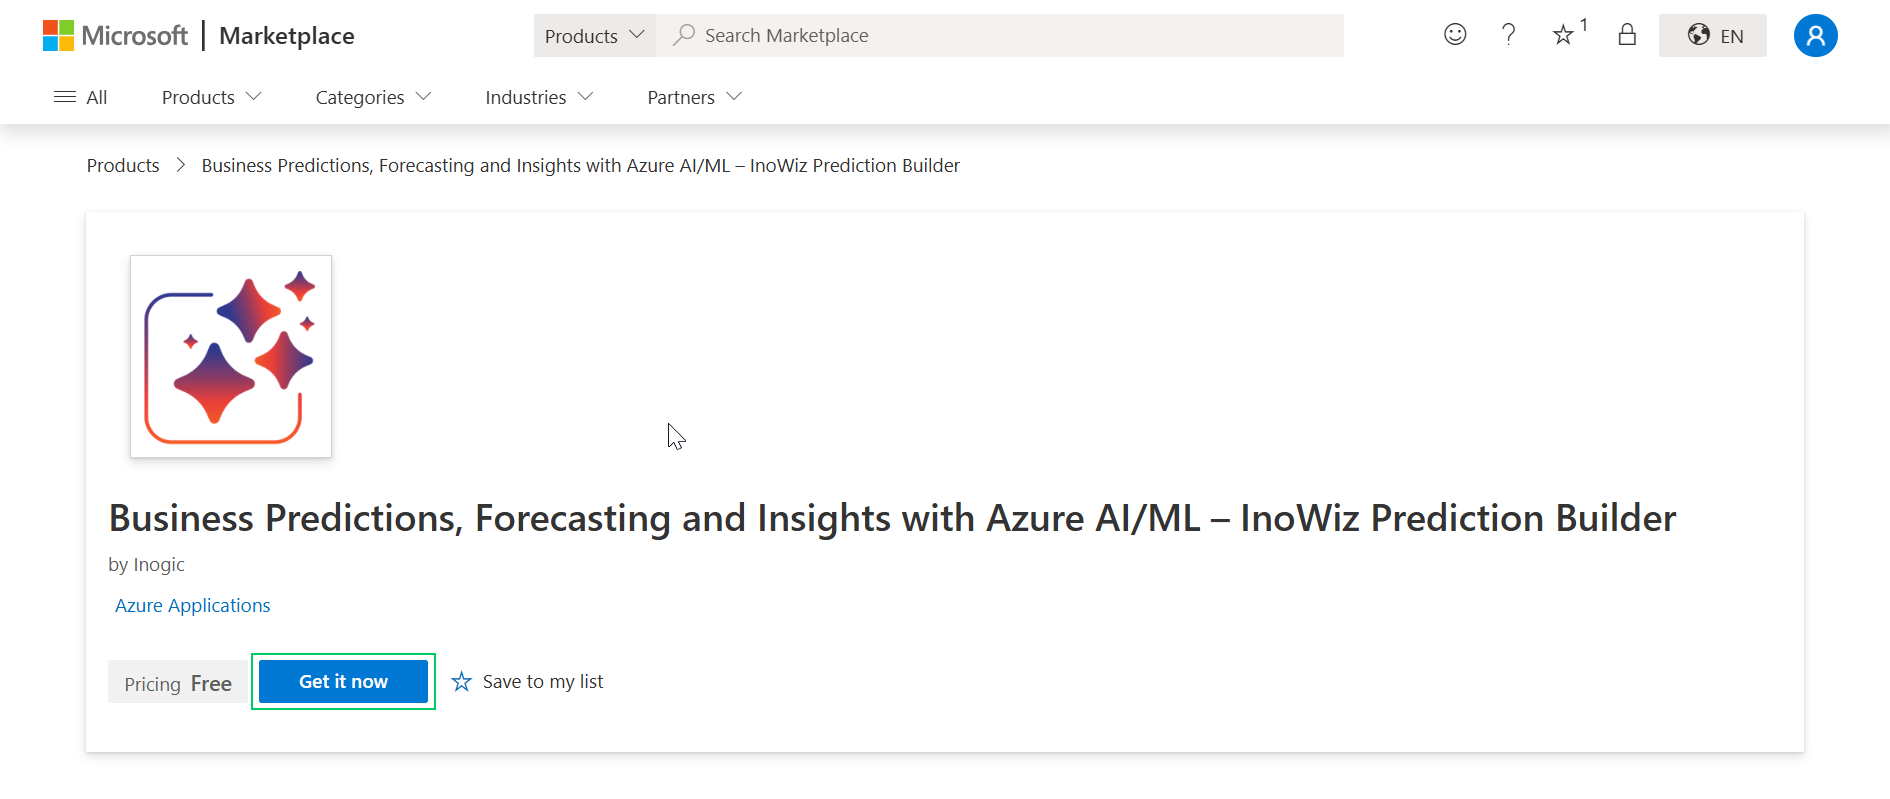Click the InoWiz product logo thumbnail
This screenshot has height=799, width=1890.
click(x=231, y=357)
